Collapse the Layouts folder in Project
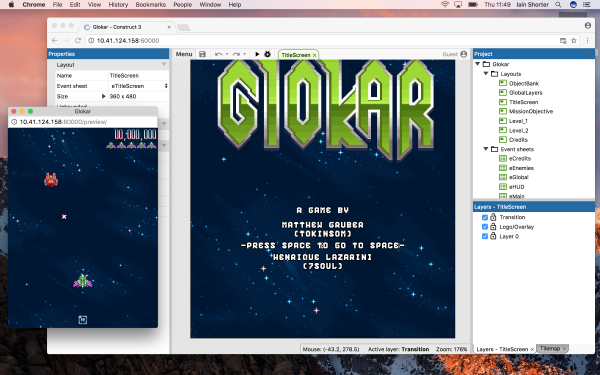Viewport: 600px width, 375px height. click(486, 73)
